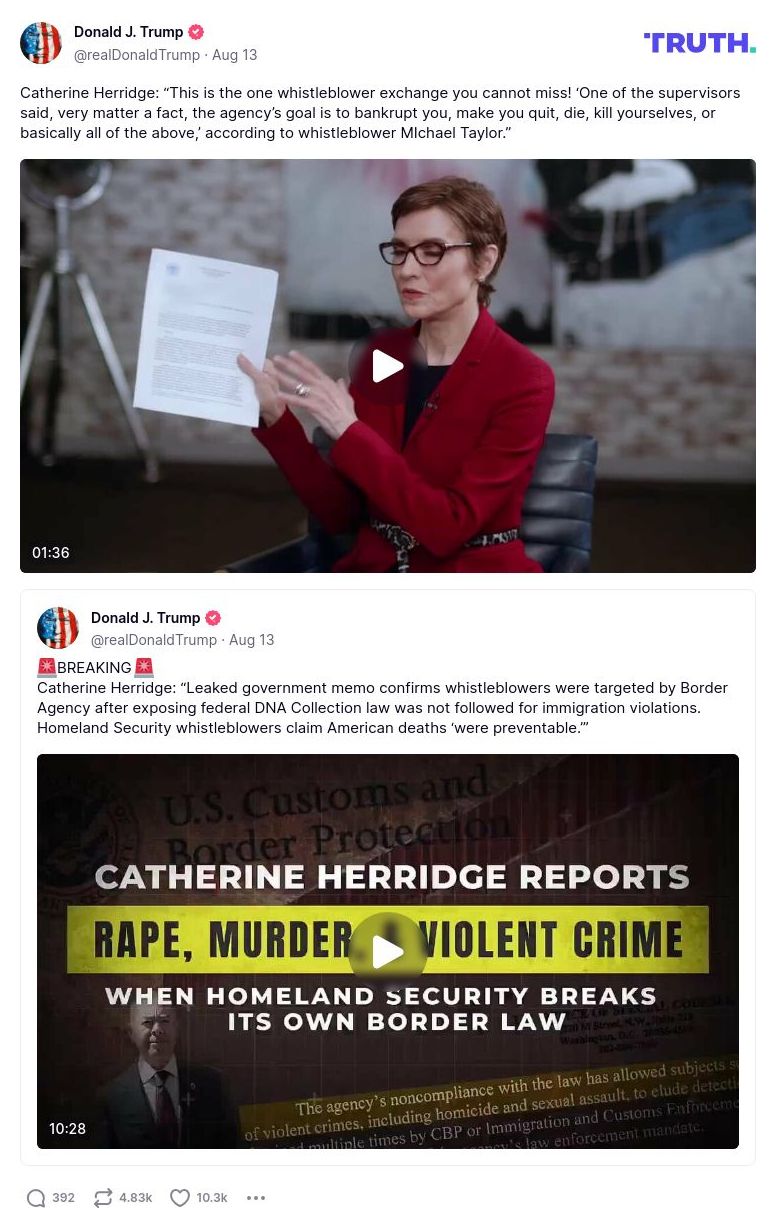Open @realDonaldTrump handle on top post
Image resolution: width=777 pixels, height=1228 pixels.
[137, 55]
